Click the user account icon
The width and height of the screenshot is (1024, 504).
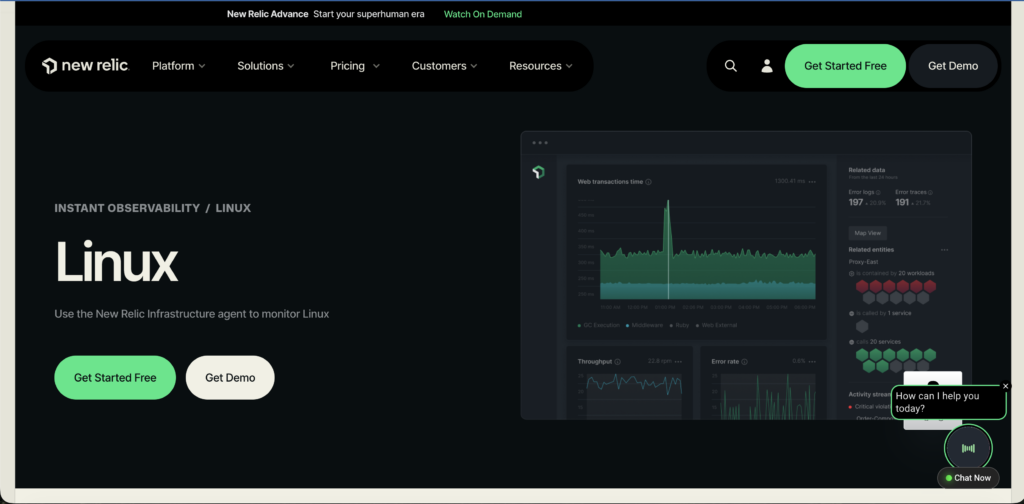(x=767, y=66)
